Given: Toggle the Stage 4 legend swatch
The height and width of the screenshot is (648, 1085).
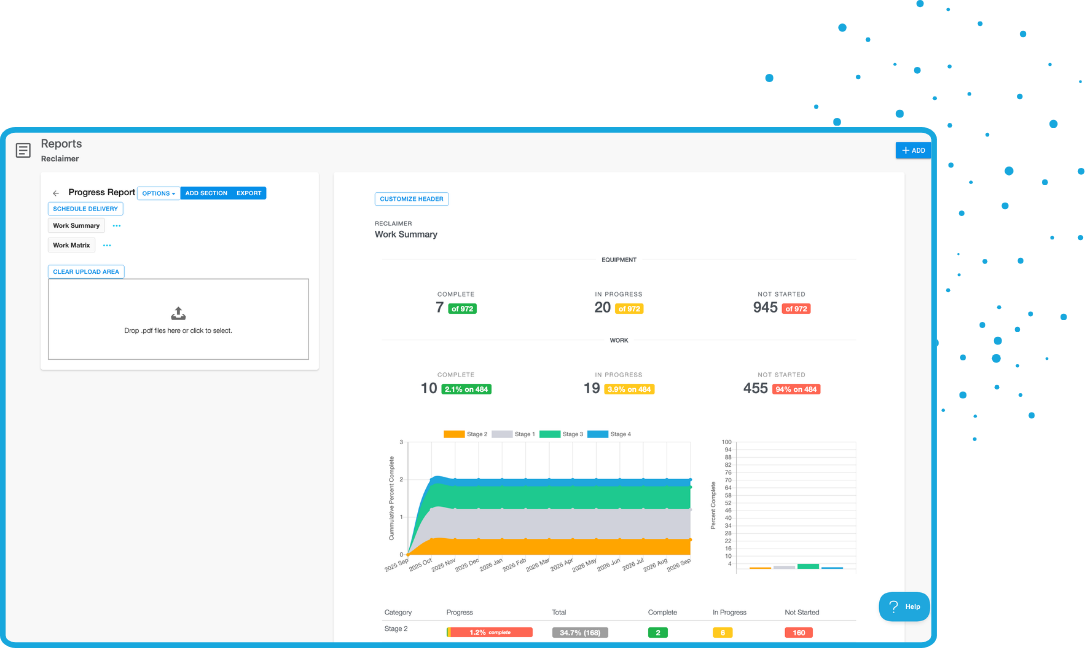Looking at the screenshot, I should [597, 434].
